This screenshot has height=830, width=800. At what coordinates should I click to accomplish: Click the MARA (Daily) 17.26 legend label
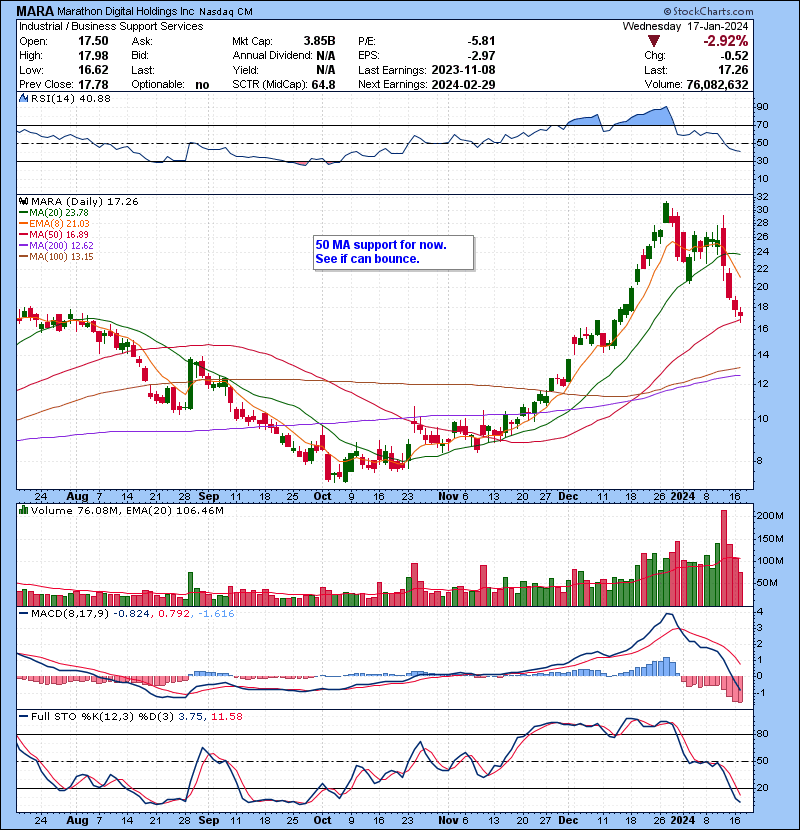tap(85, 201)
